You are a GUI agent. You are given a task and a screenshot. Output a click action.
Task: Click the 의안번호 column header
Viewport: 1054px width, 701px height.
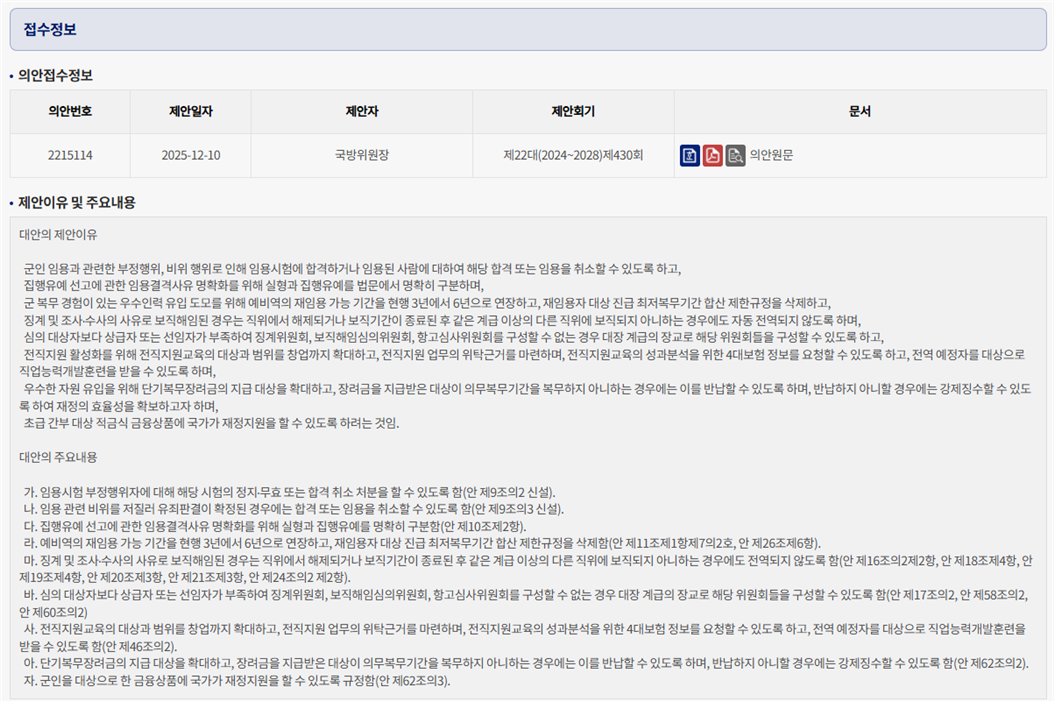point(70,112)
